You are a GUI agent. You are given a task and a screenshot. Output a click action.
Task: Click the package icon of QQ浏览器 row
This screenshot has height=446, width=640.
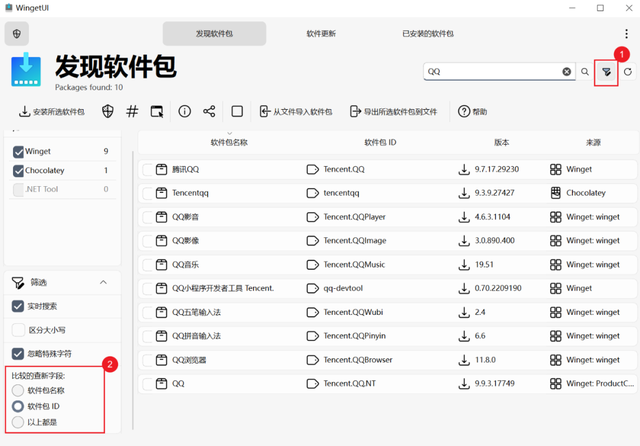point(162,360)
